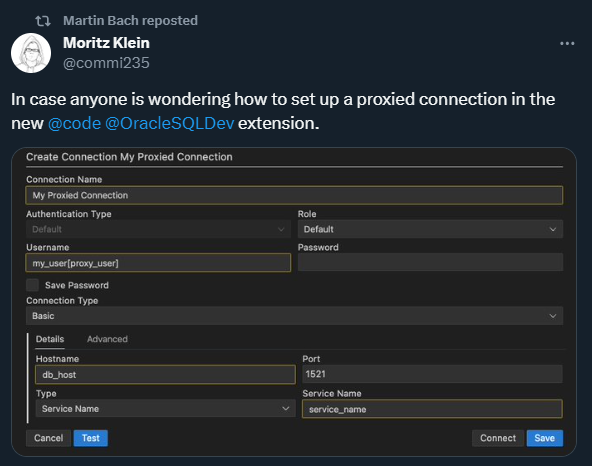Viewport: 592px width, 466px height.
Task: Click the Connection Type chevron arrow
Action: tap(553, 316)
